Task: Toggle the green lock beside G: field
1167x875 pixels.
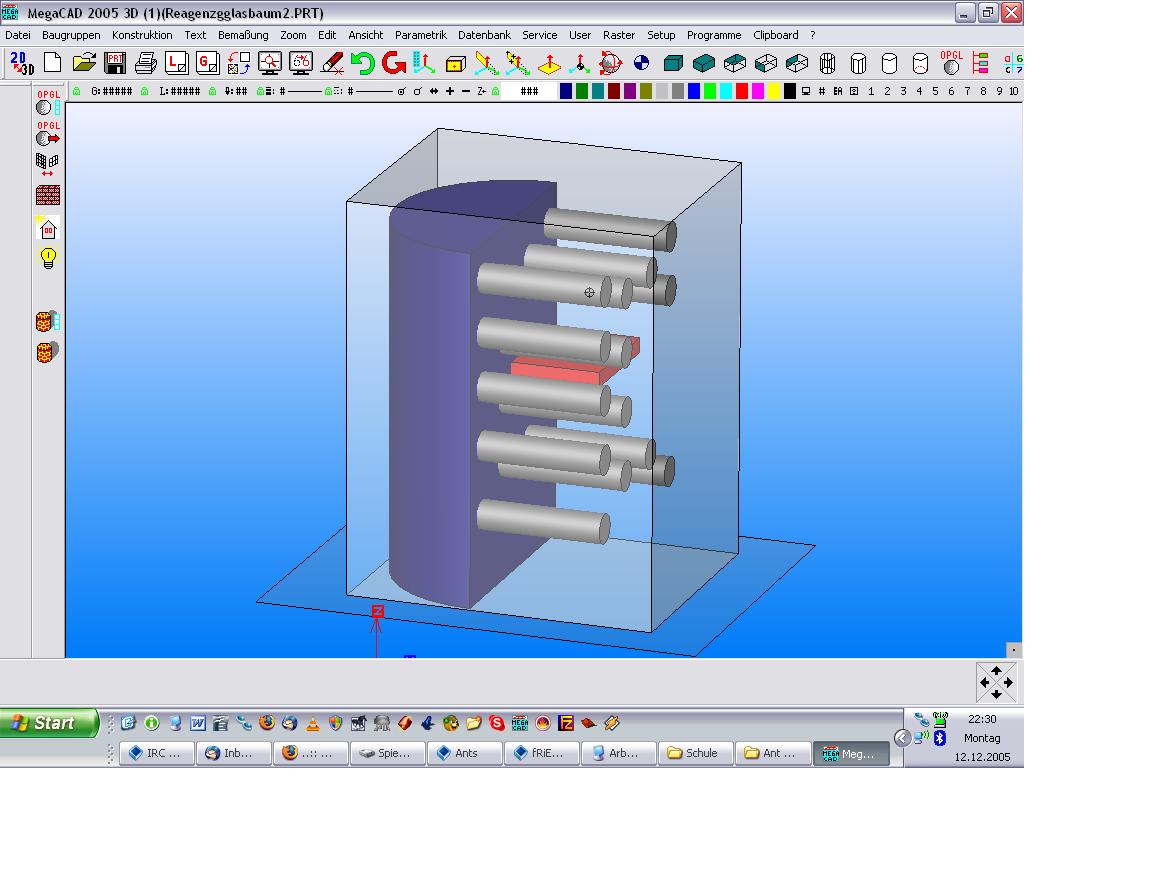Action: pos(77,91)
